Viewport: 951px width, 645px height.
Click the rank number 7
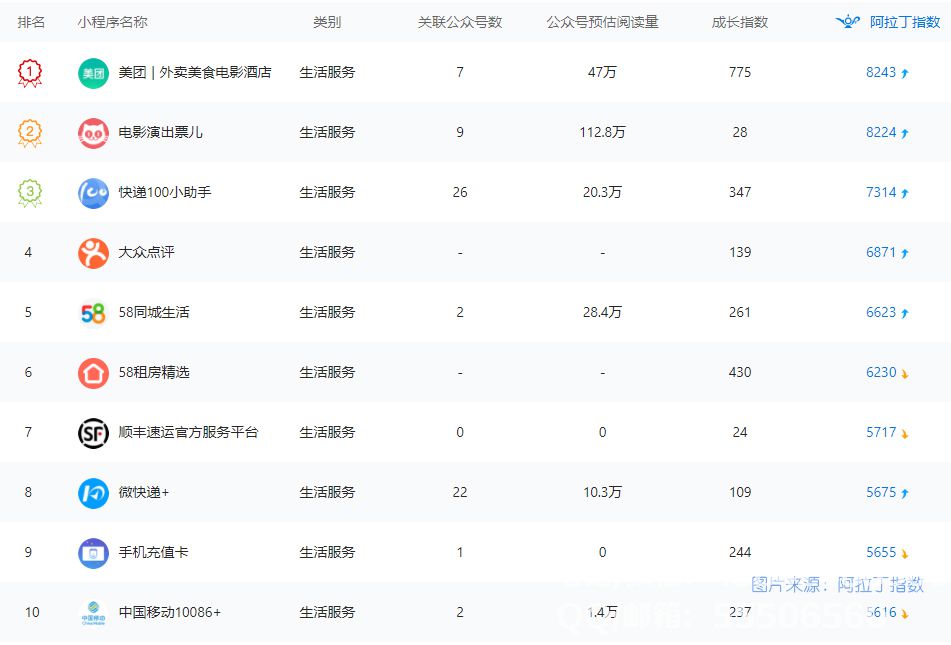(28, 433)
